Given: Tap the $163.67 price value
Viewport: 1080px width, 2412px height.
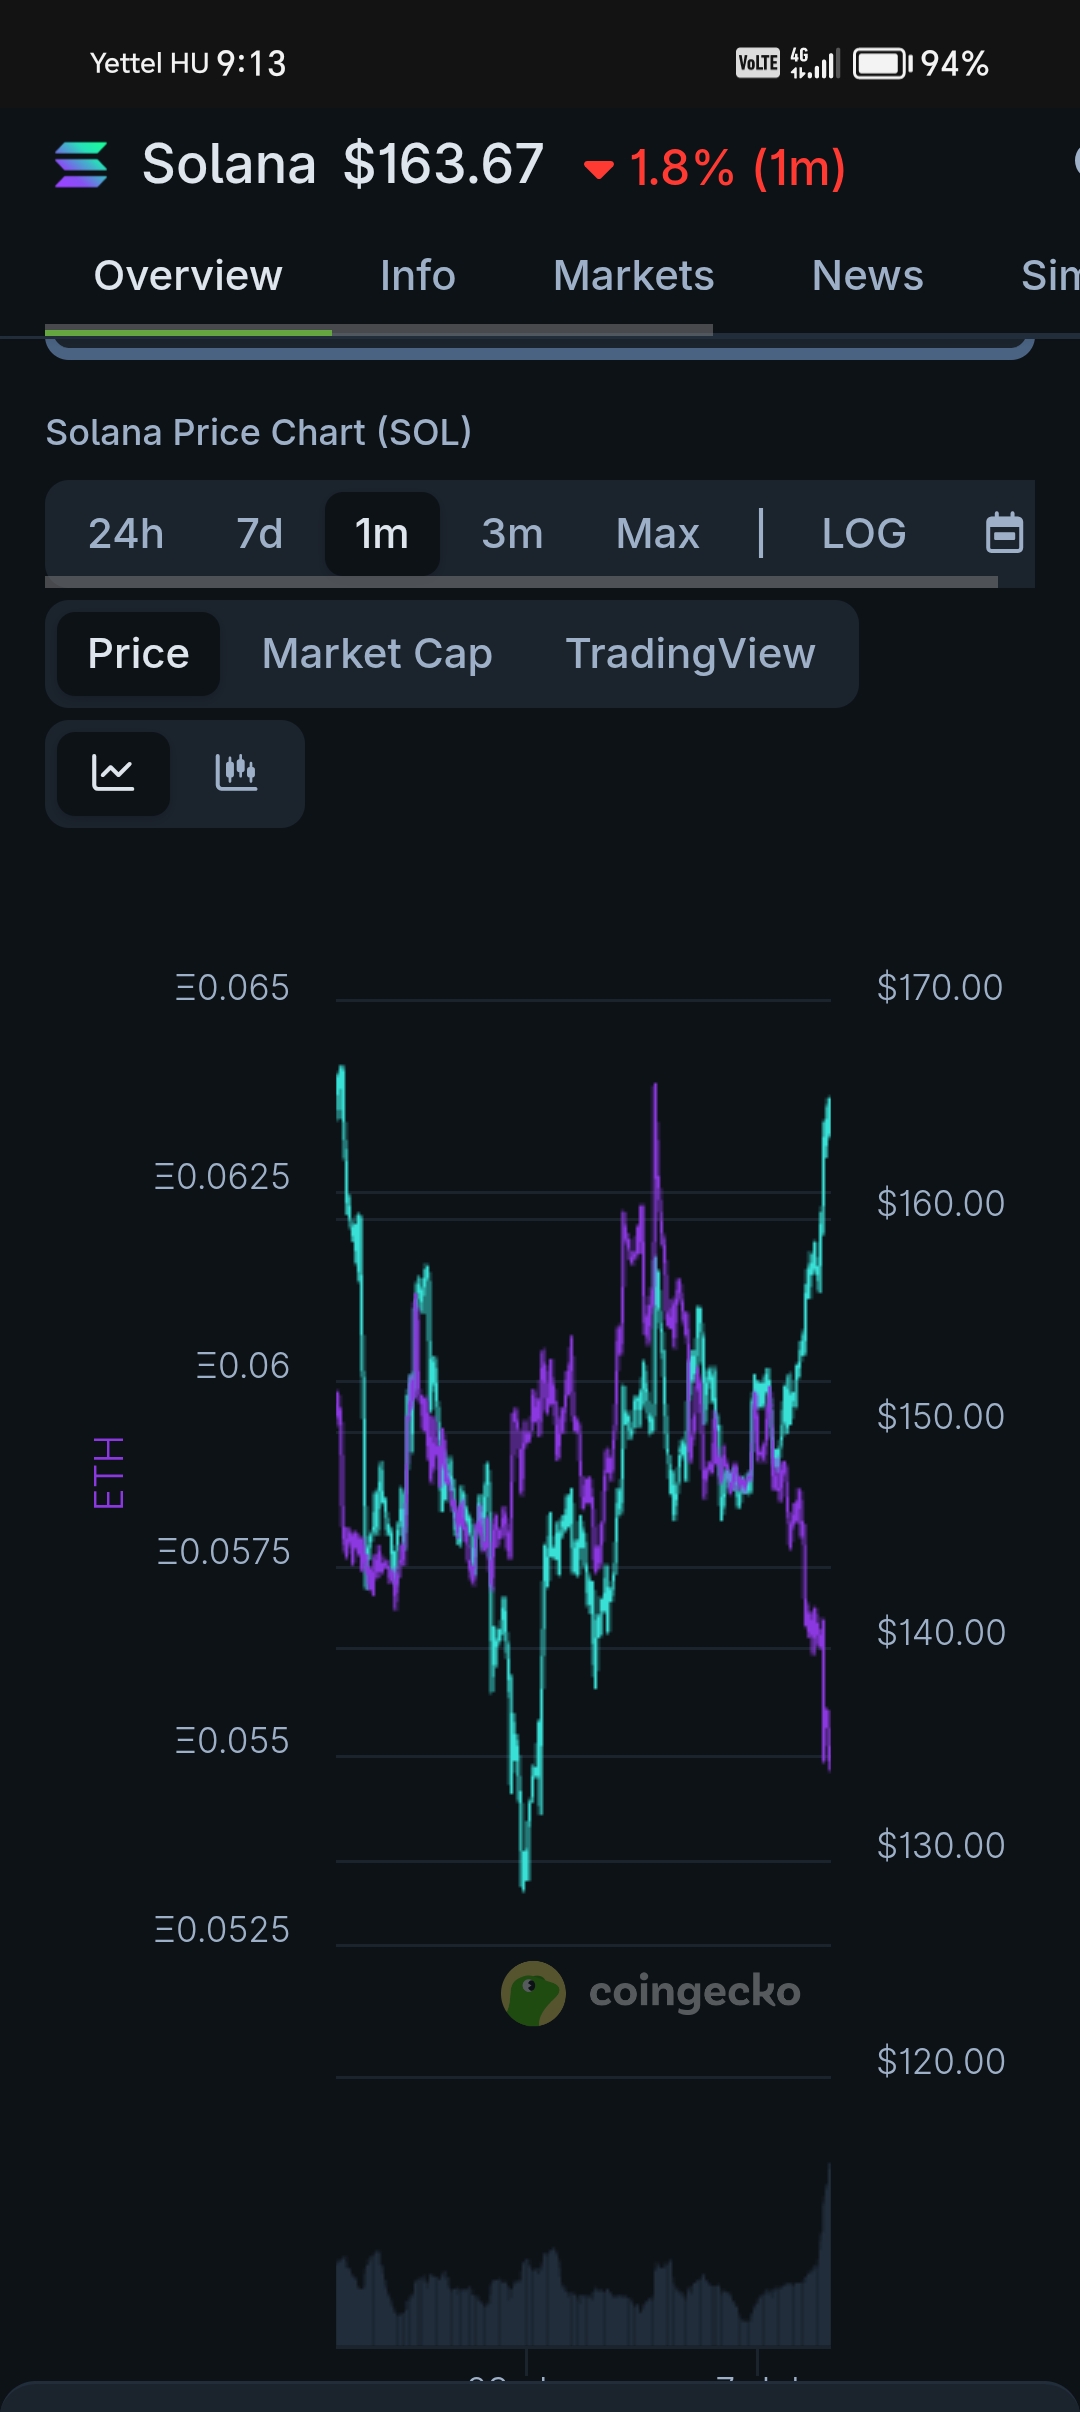Looking at the screenshot, I should click(443, 164).
